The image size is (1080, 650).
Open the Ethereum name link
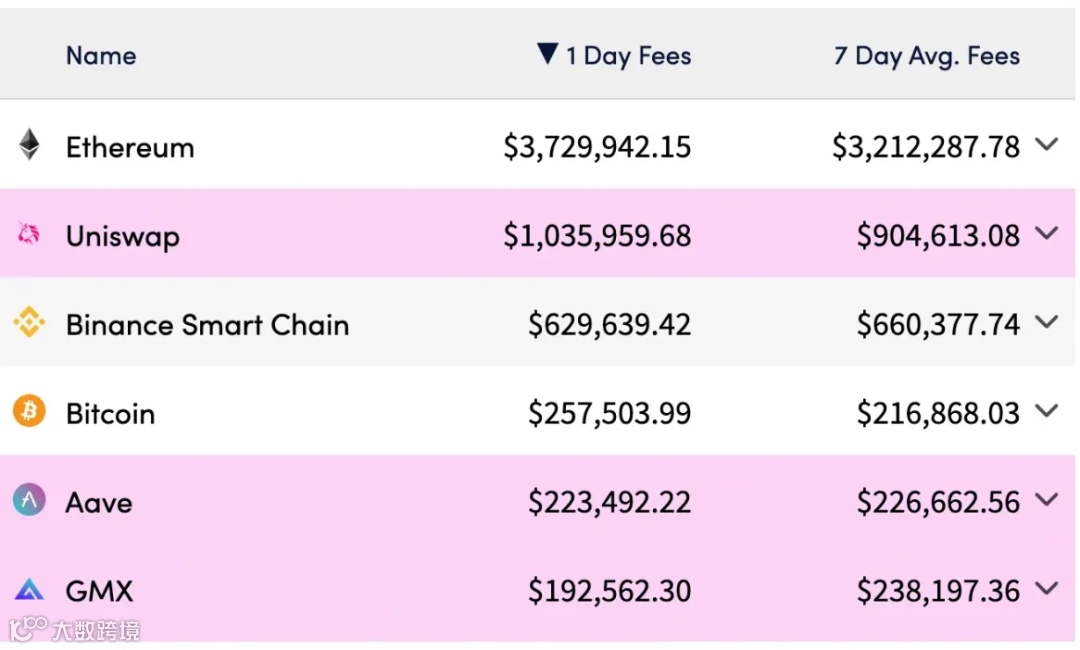[130, 148]
